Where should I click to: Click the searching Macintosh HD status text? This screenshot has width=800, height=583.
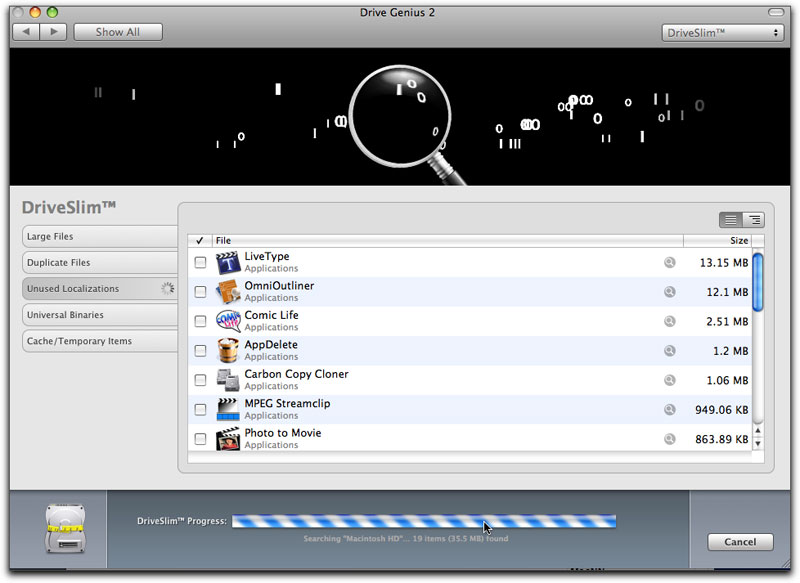point(406,539)
